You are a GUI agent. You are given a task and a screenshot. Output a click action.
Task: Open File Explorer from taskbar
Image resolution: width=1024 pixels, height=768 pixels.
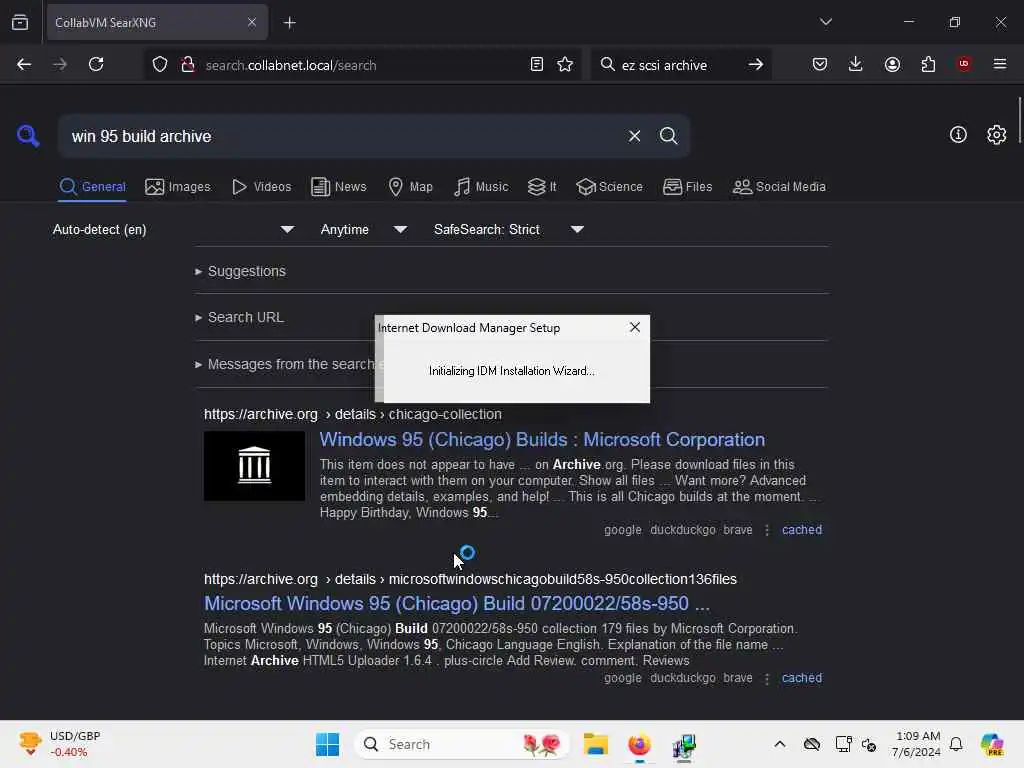596,744
